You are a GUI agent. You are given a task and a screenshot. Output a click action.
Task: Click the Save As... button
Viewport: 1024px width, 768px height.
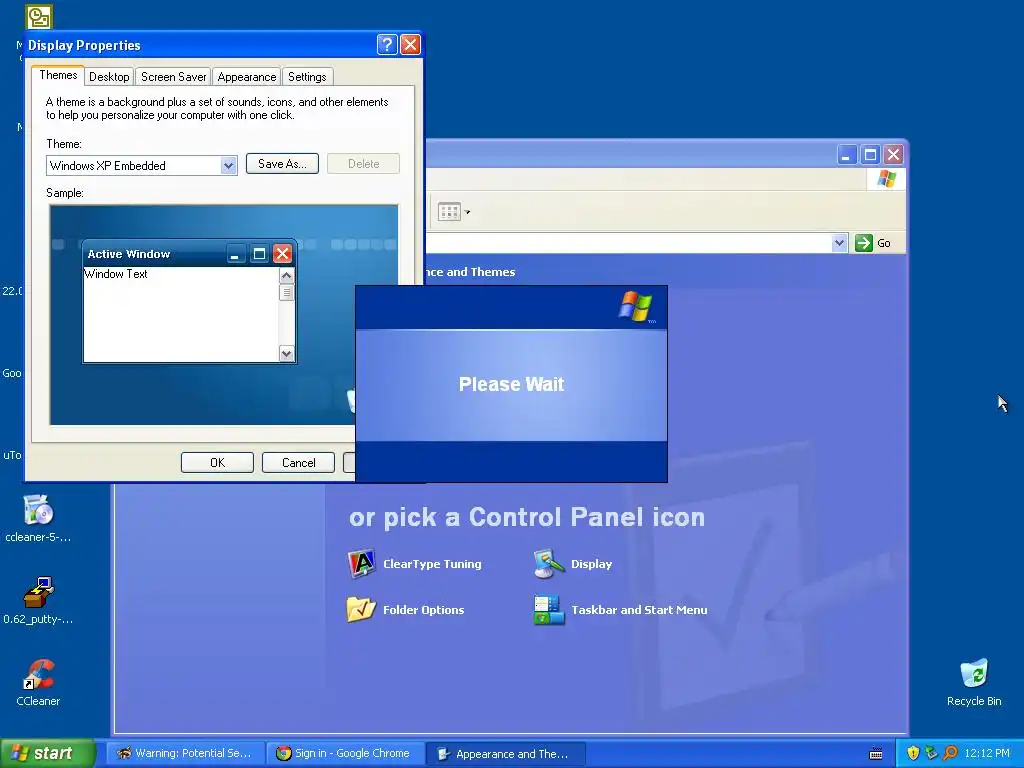coord(282,163)
